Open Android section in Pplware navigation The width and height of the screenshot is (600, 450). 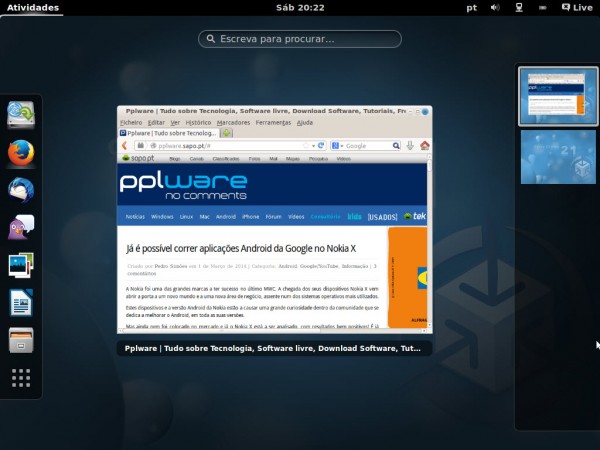point(226,217)
